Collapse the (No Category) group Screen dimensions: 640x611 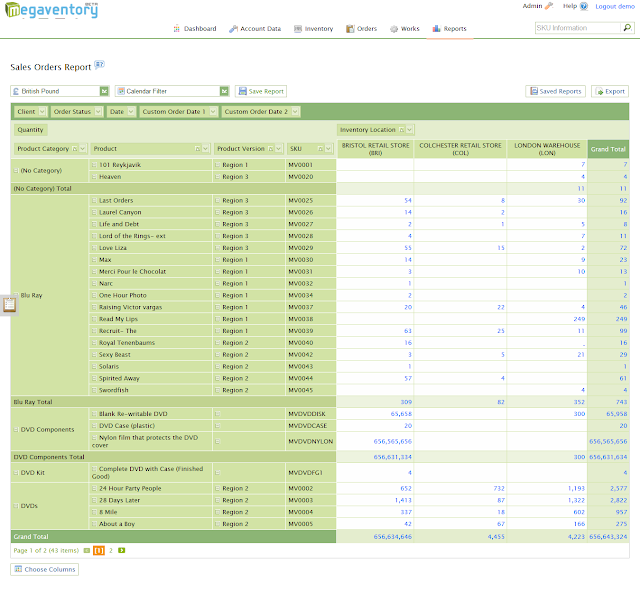16,171
